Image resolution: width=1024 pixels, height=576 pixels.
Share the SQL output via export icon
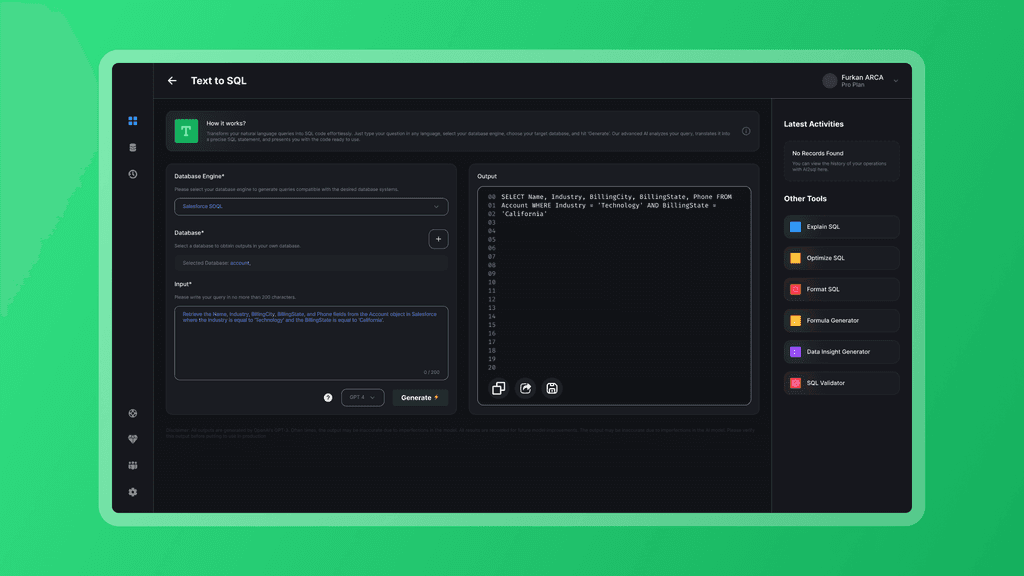[525, 389]
